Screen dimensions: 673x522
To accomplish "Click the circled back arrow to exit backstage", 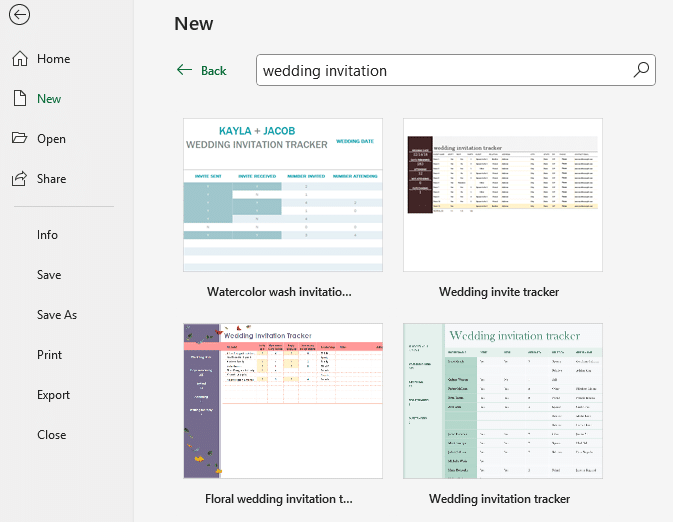I will click(19, 15).
